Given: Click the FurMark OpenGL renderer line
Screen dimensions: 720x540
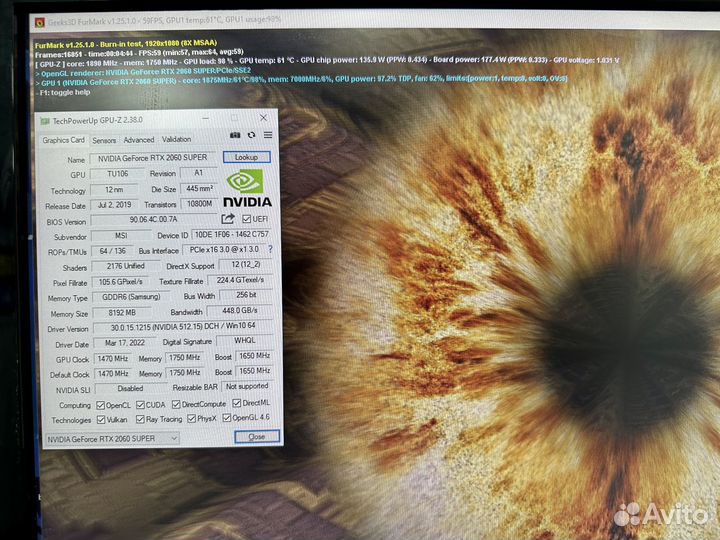Looking at the screenshot, I should tap(143, 72).
